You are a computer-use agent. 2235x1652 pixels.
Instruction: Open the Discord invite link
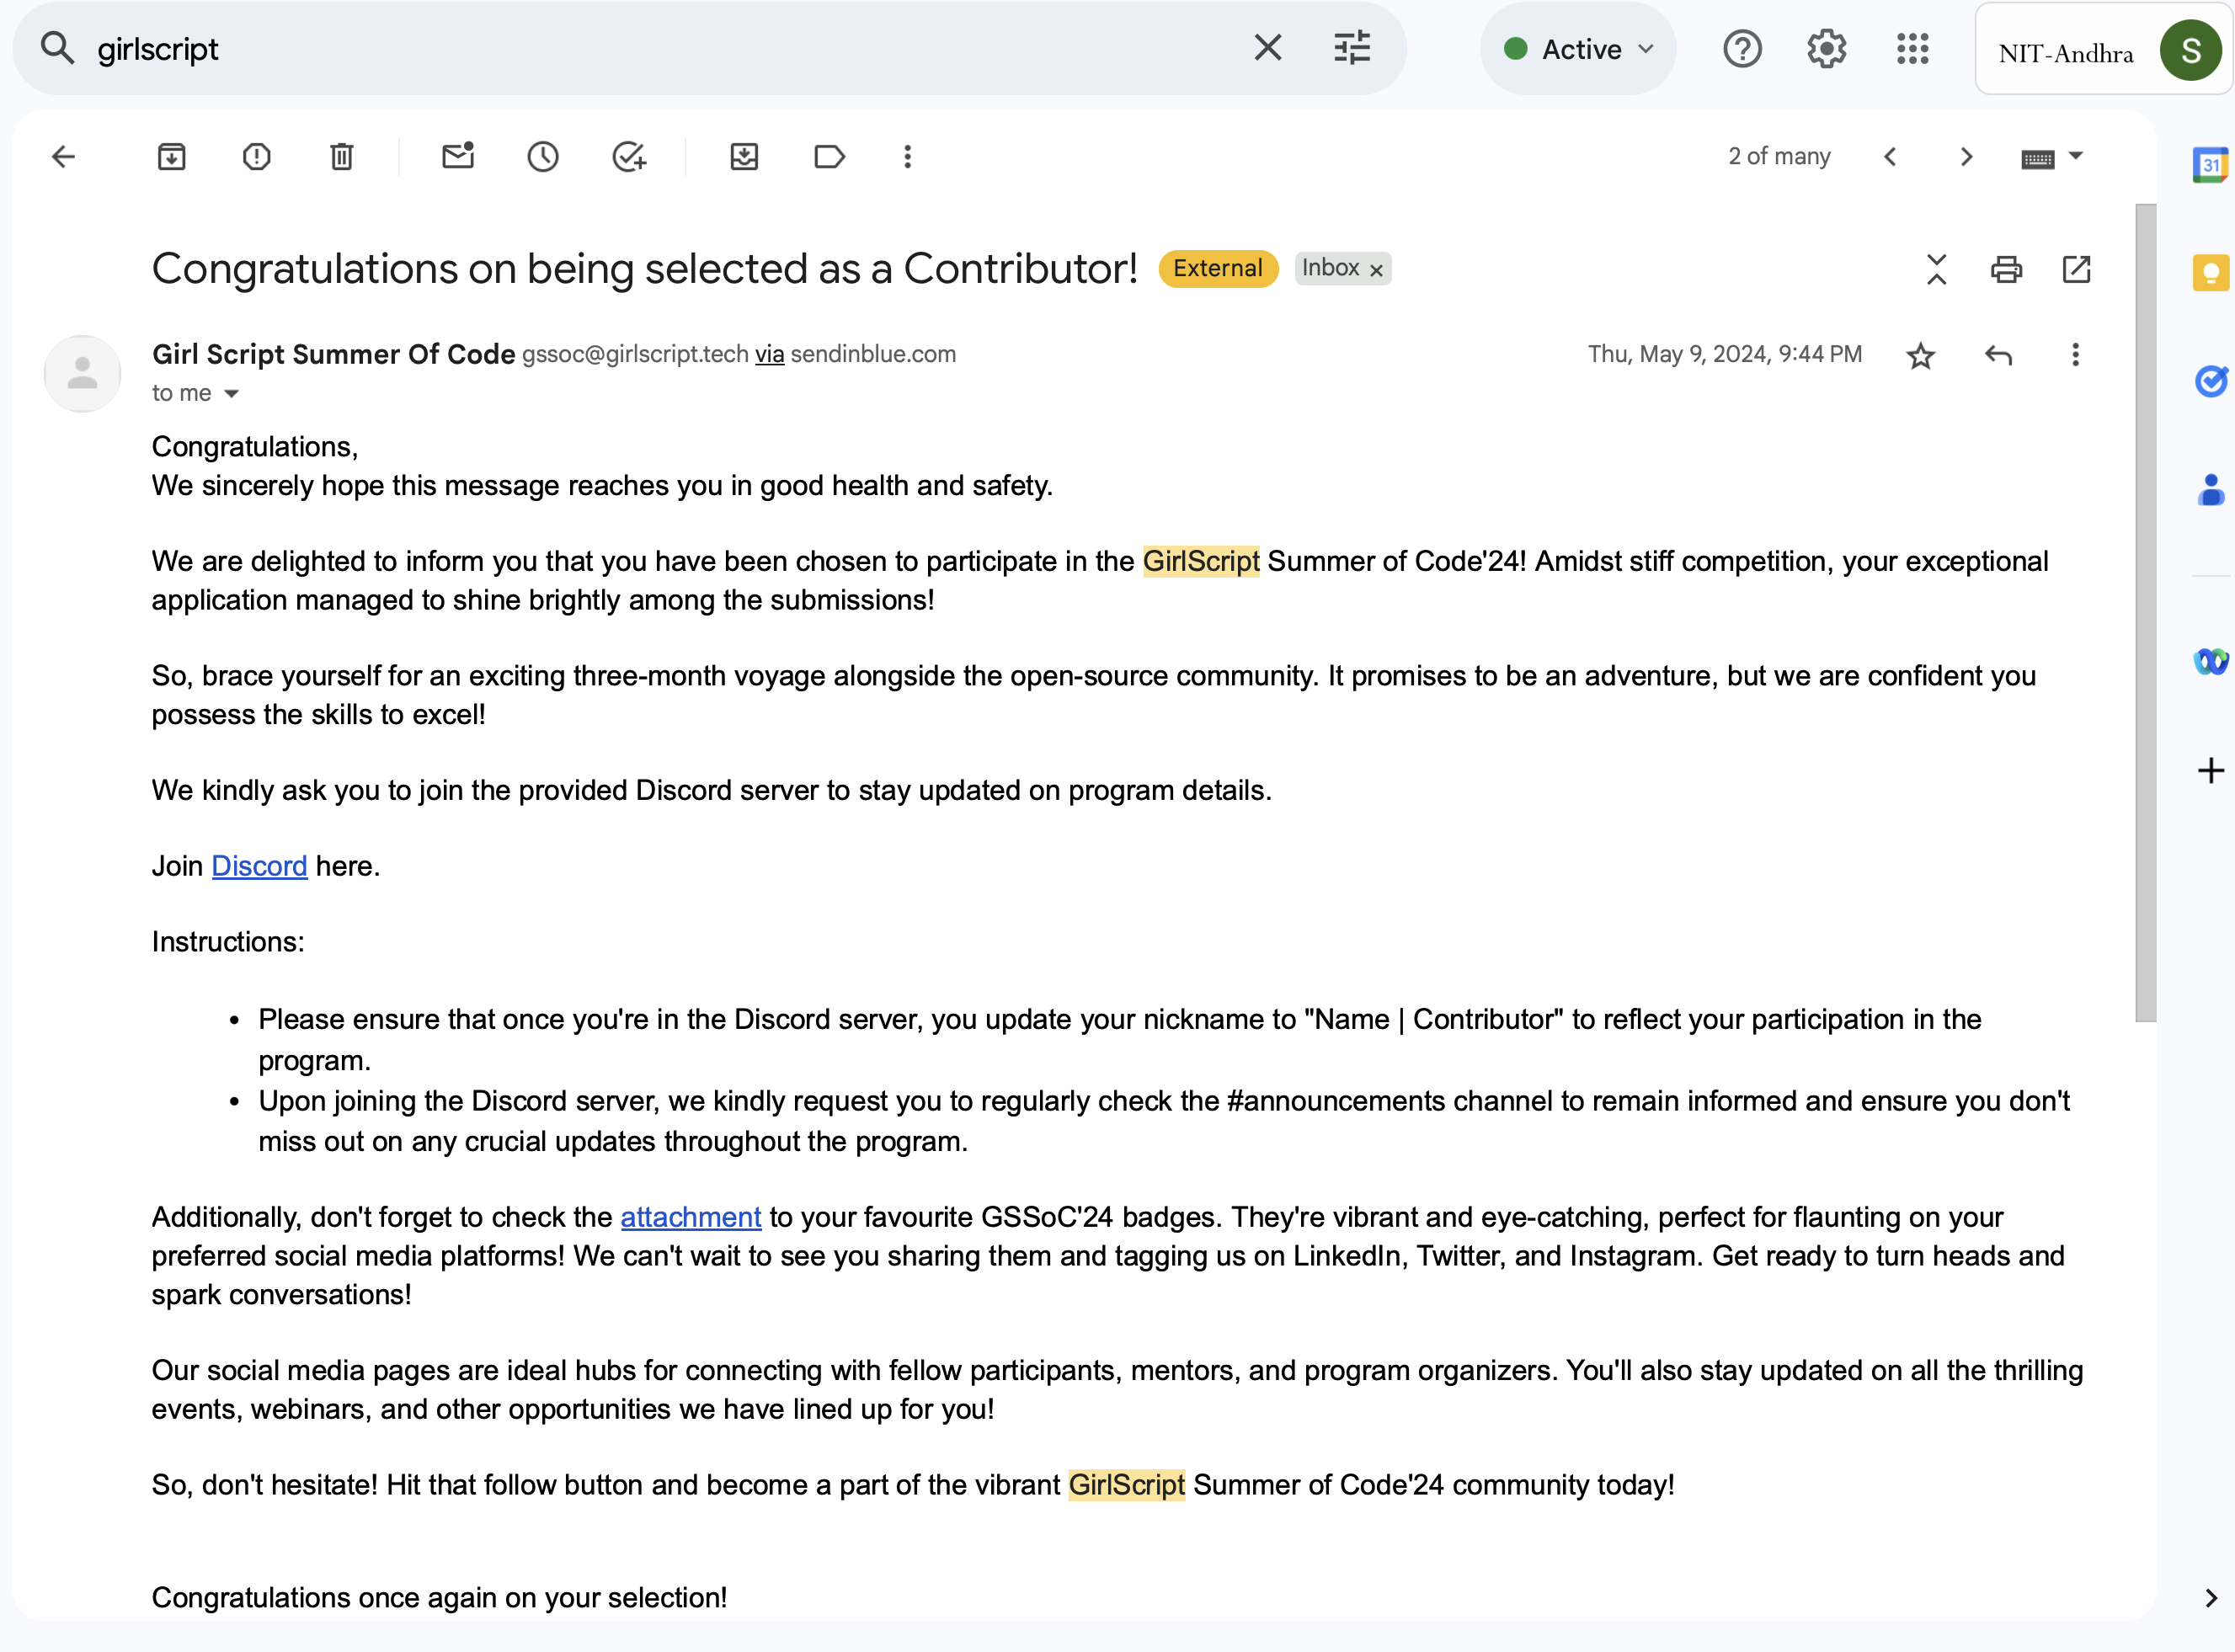tap(259, 866)
